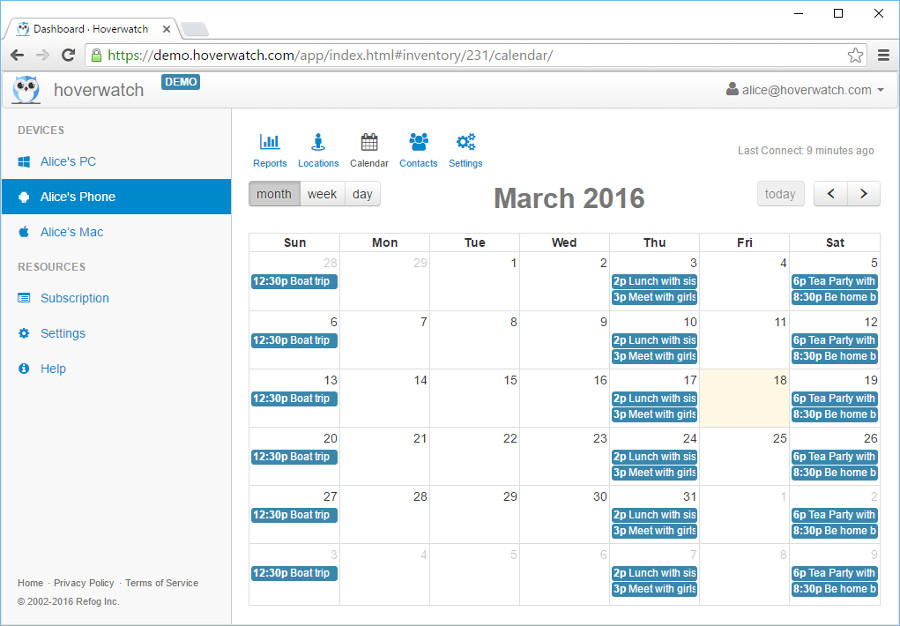900x626 pixels.
Task: Click the hoverwatch owl logo
Action: (26, 90)
